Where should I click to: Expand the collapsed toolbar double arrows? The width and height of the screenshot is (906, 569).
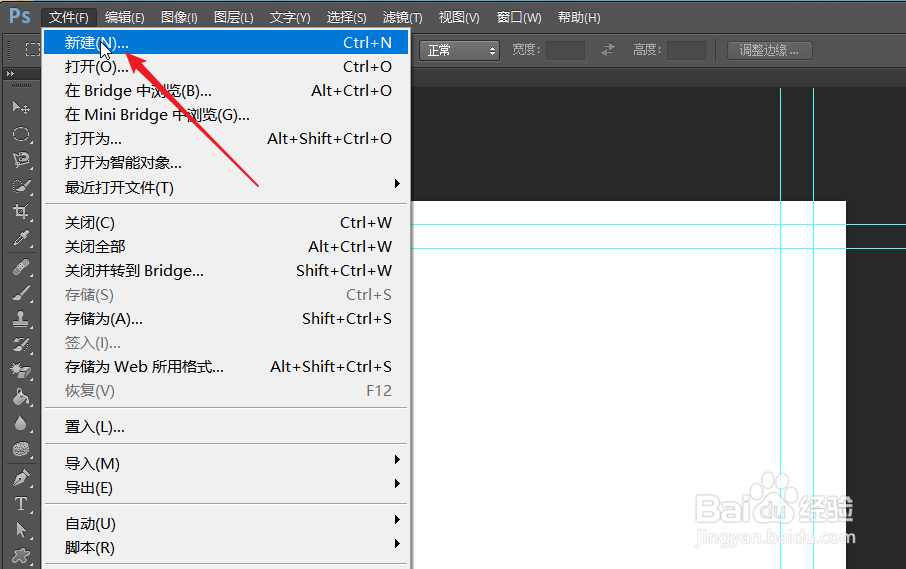10,73
